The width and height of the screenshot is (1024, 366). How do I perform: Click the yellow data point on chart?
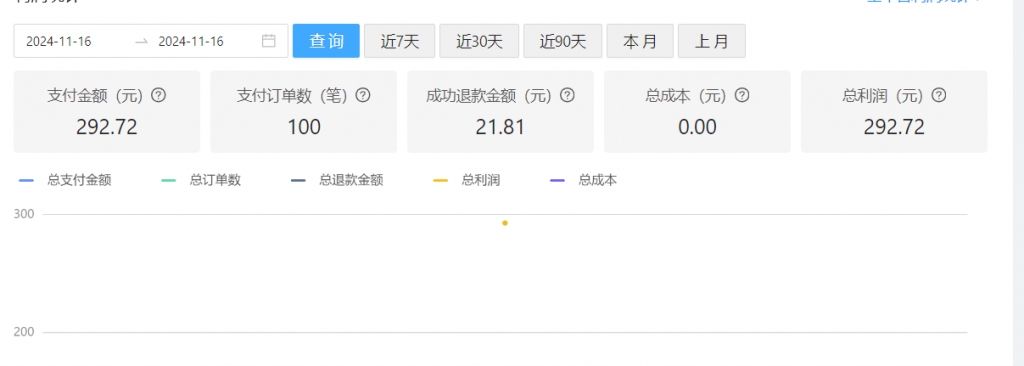pos(505,224)
